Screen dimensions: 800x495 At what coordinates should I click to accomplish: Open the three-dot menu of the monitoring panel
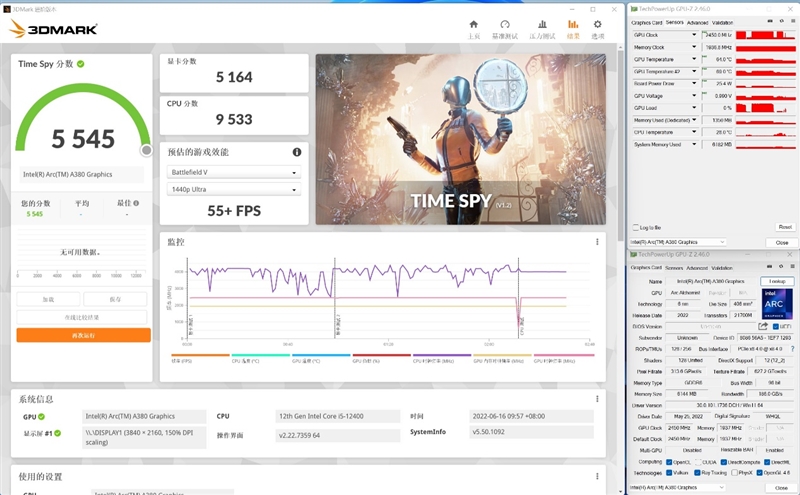pos(598,241)
